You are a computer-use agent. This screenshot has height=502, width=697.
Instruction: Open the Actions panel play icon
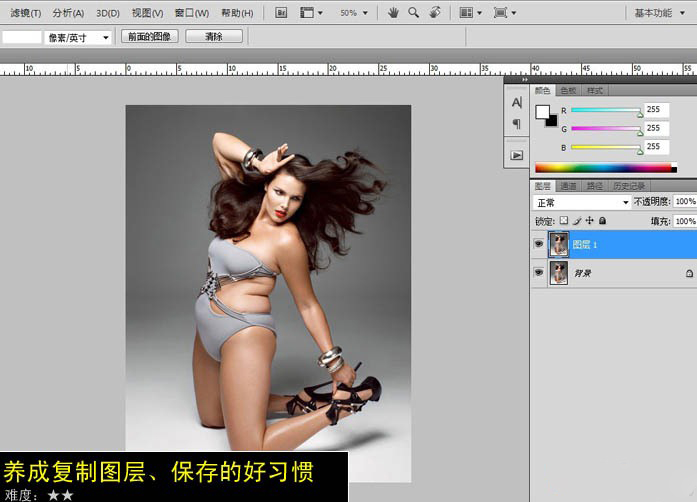pyautogui.click(x=516, y=155)
